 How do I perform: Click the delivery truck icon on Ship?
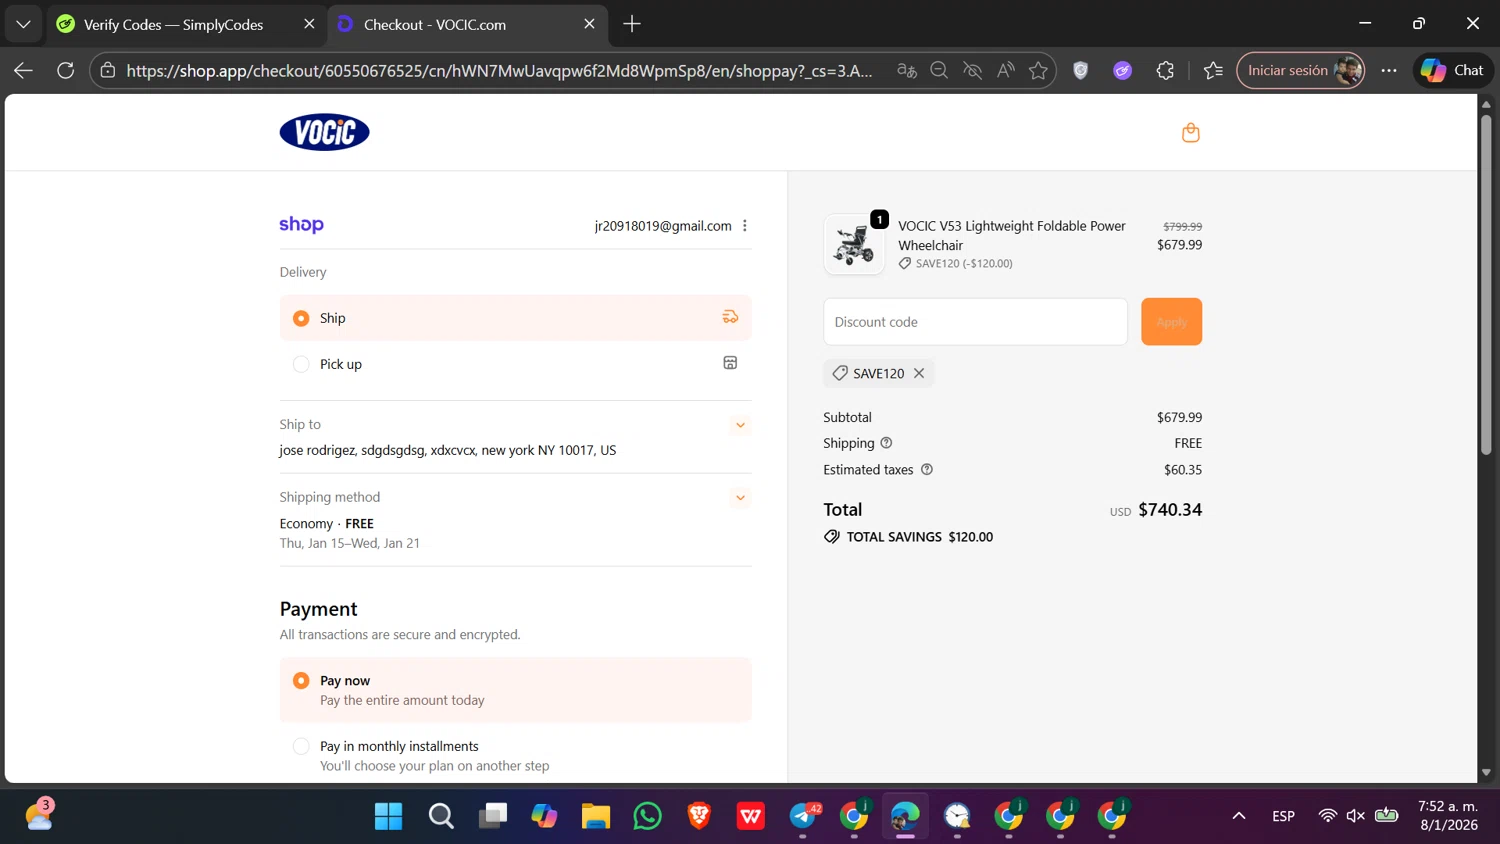pyautogui.click(x=730, y=317)
